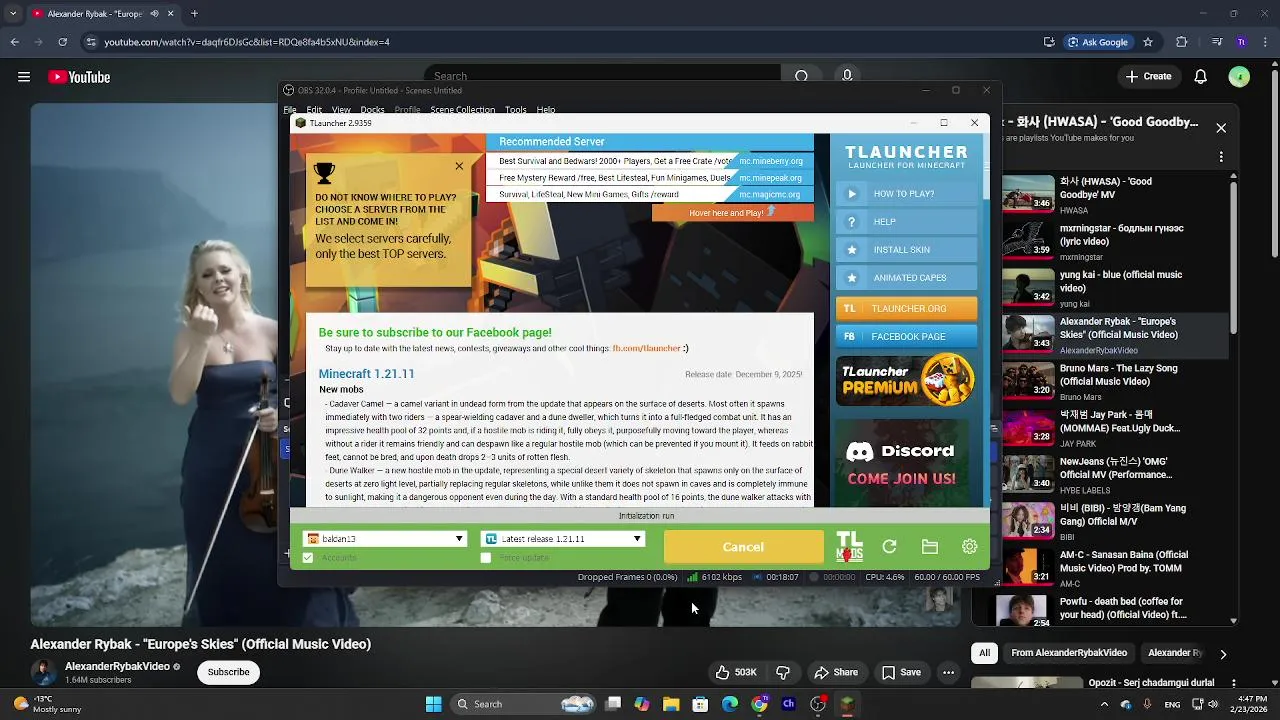Open the File menu in OBS
The image size is (1280, 720).
click(290, 110)
